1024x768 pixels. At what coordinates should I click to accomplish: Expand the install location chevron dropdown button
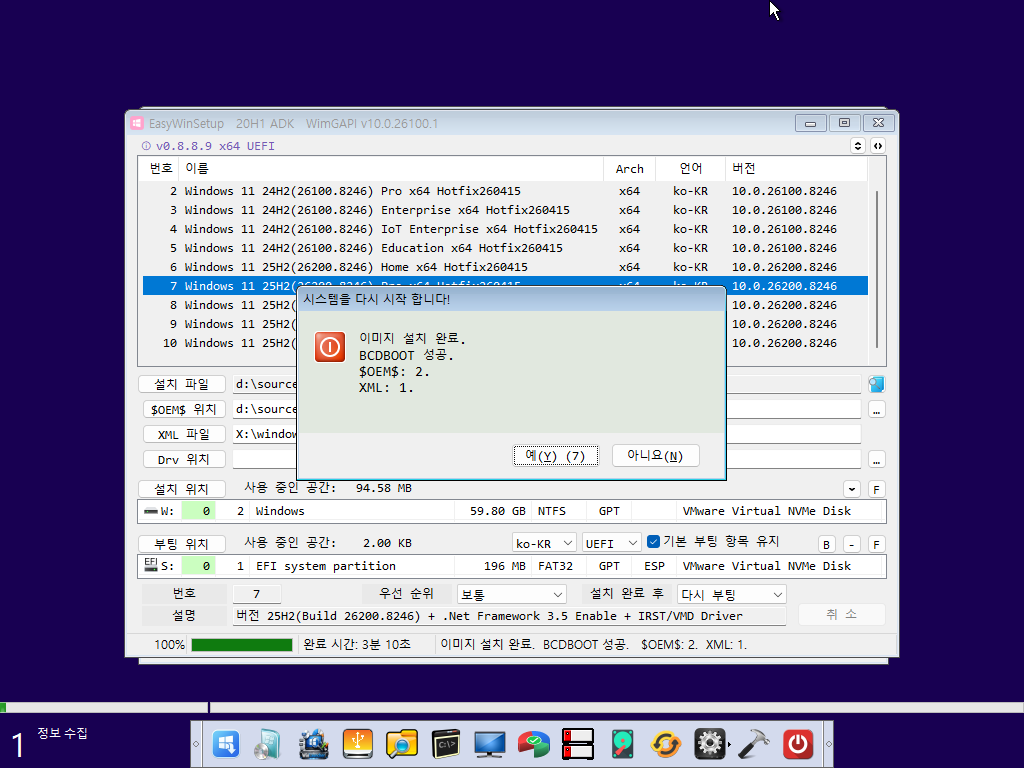pos(852,489)
